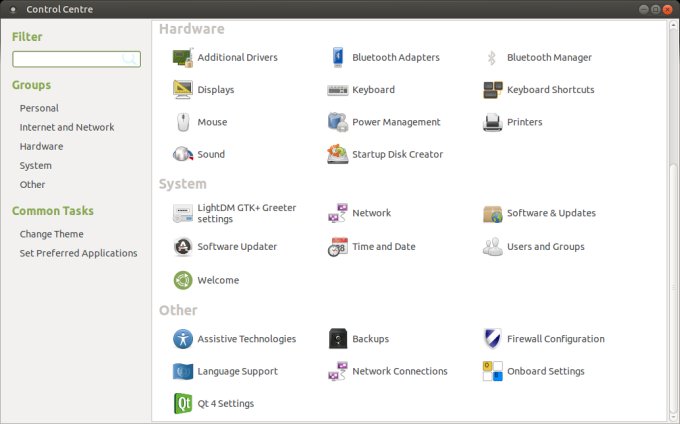This screenshot has width=680, height=424.
Task: Open the Backups safe icon
Action: (x=337, y=339)
